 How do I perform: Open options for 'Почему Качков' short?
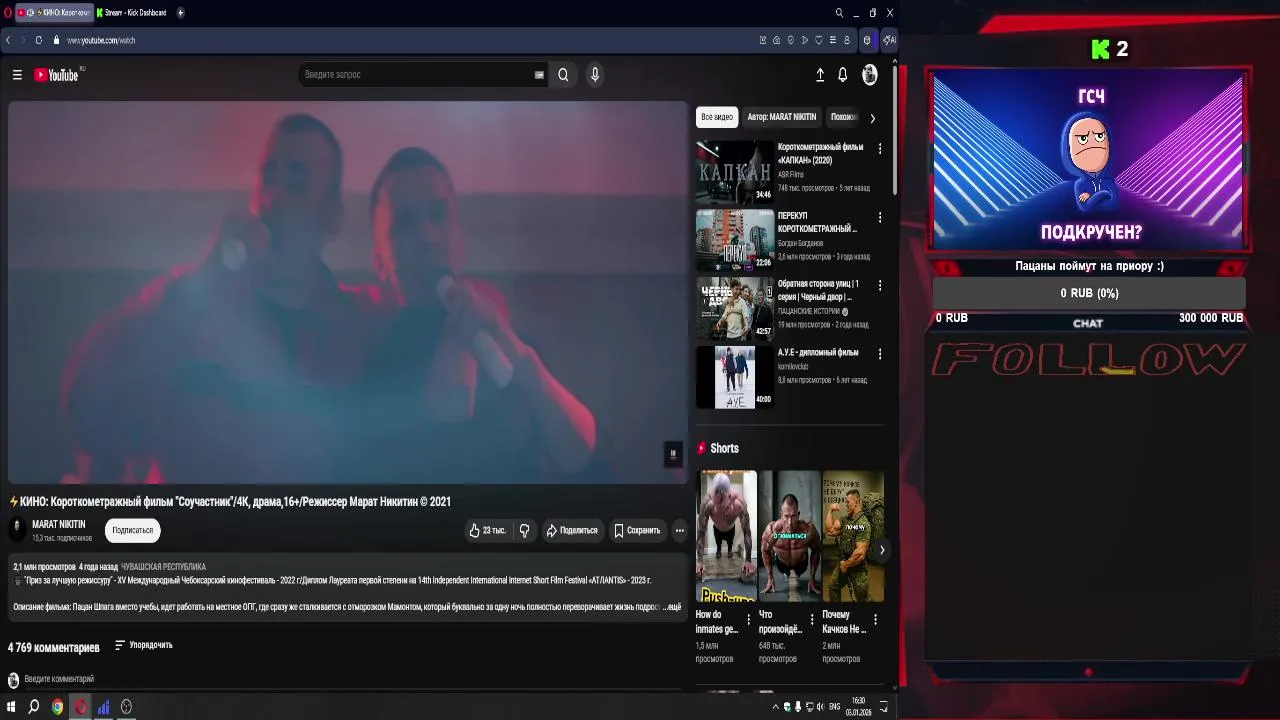(x=875, y=620)
